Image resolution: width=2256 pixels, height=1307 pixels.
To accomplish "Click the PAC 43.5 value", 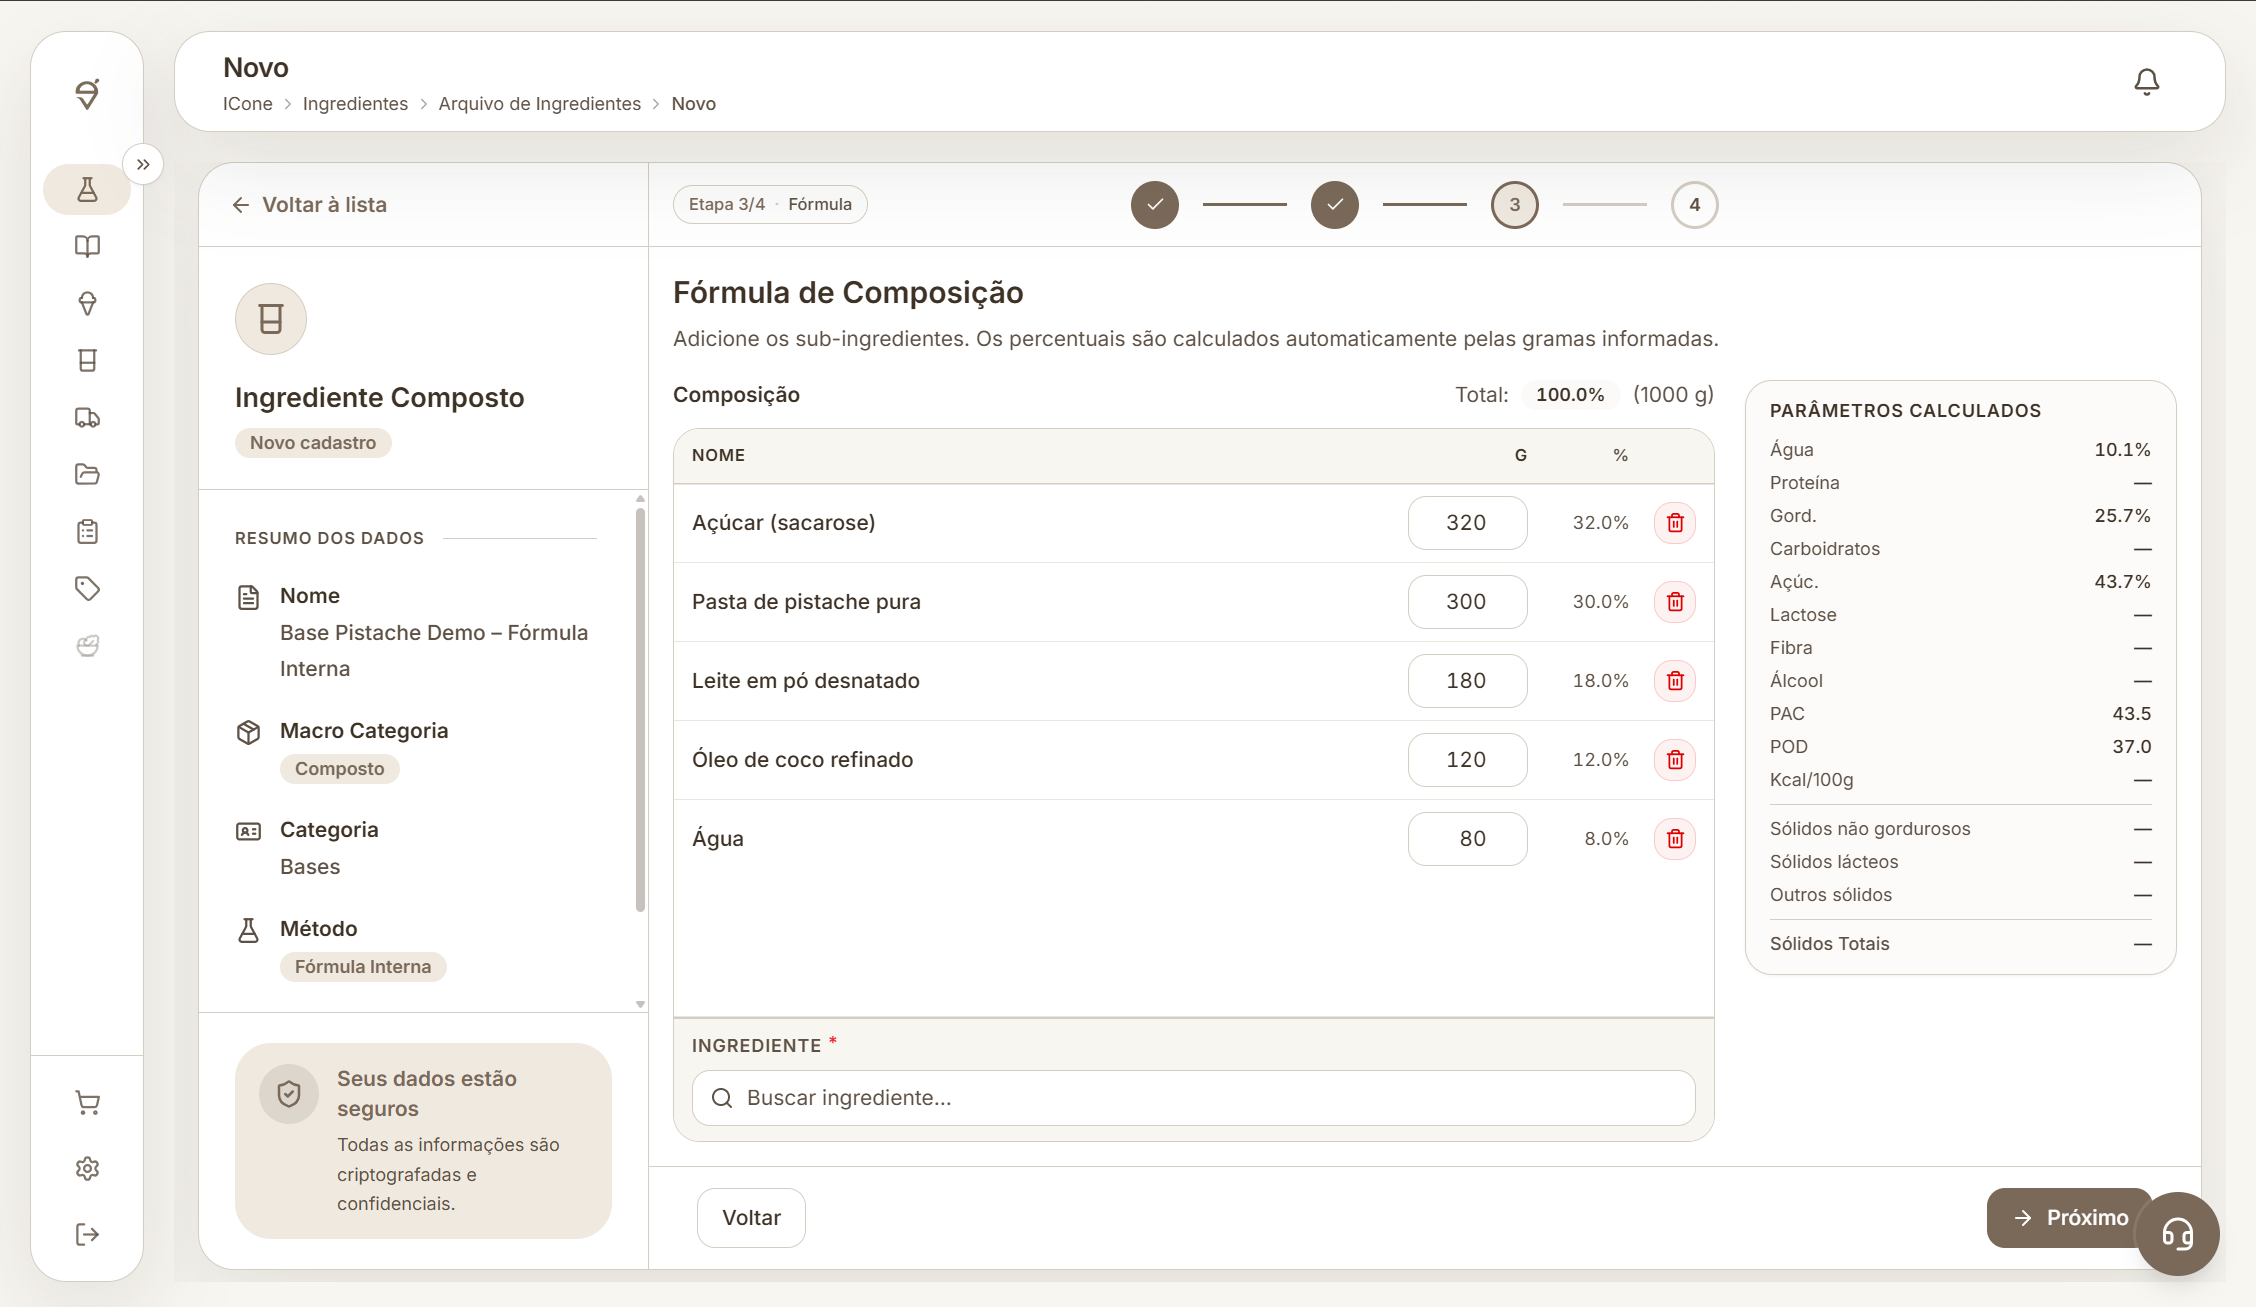I will click(x=2131, y=714).
